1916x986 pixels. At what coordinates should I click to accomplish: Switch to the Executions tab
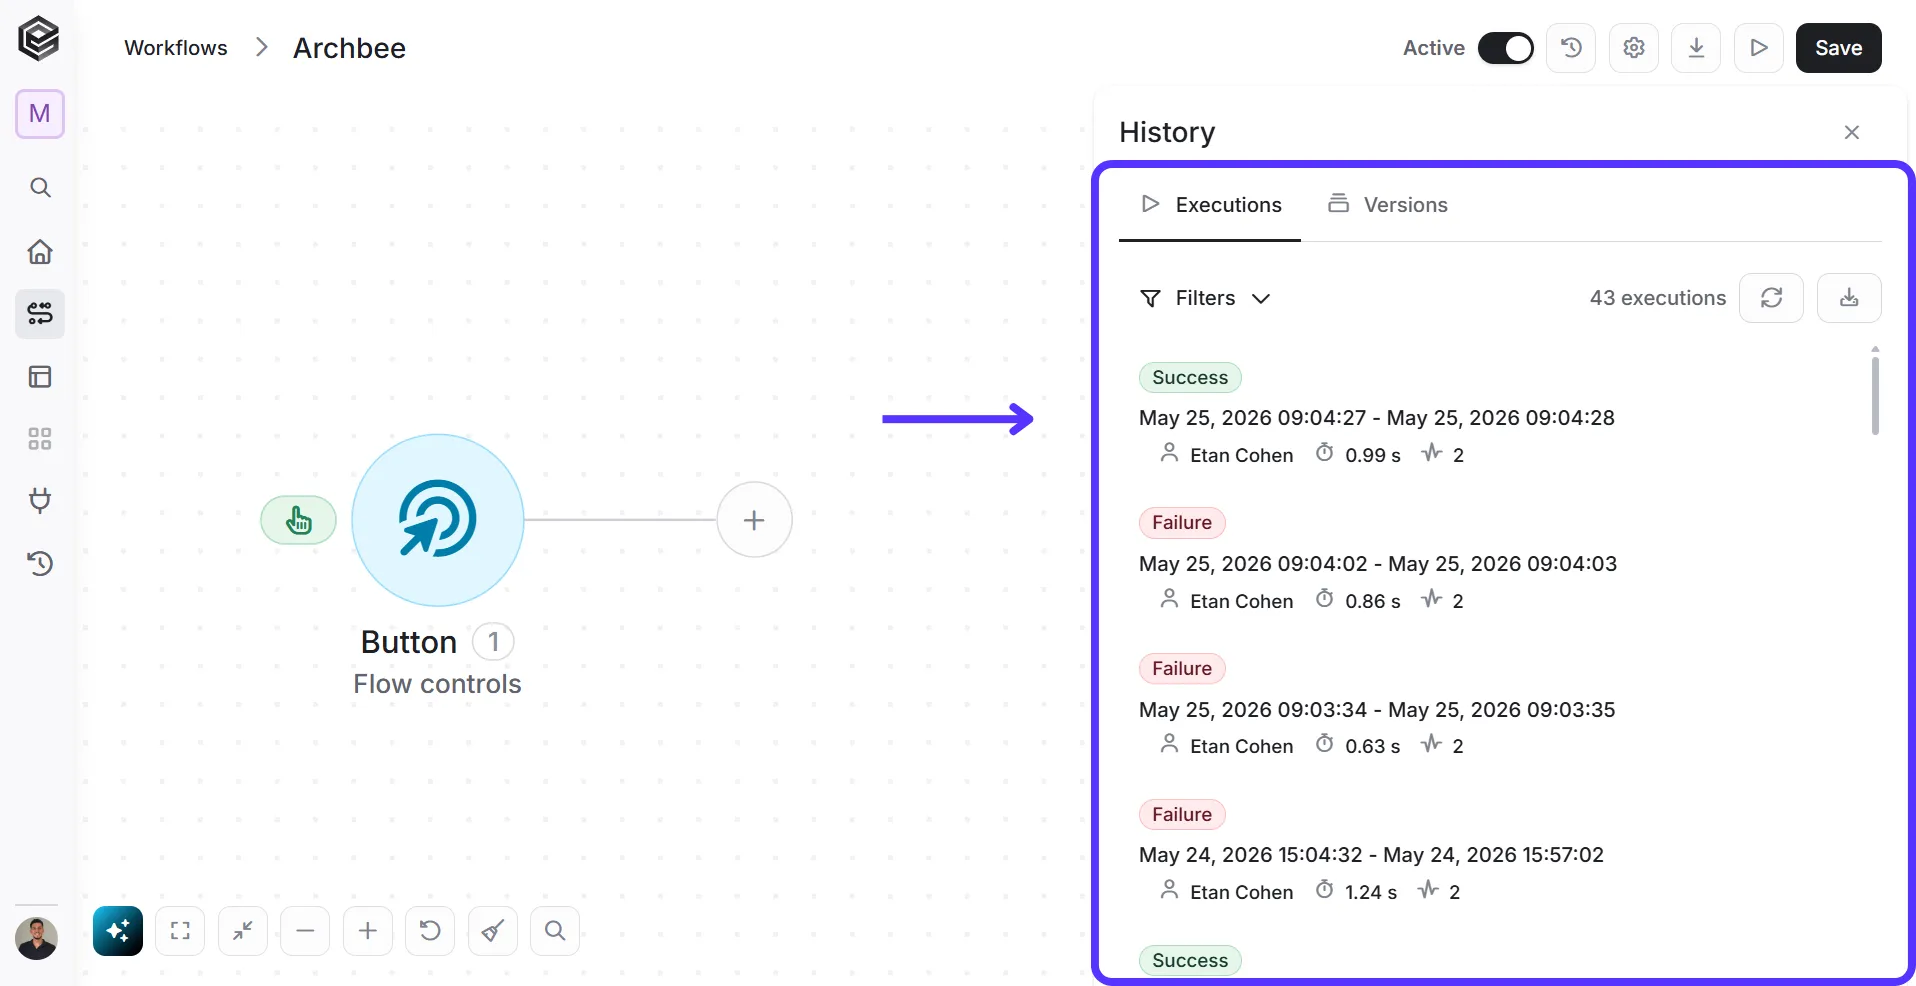pos(1210,205)
